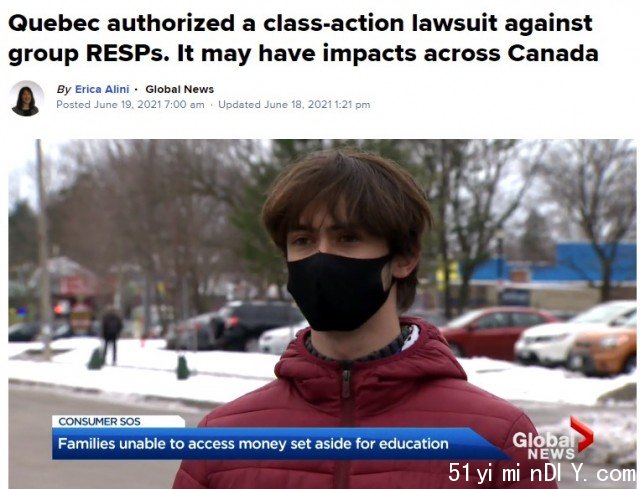Click the pedestrian walking in the background

111,335
